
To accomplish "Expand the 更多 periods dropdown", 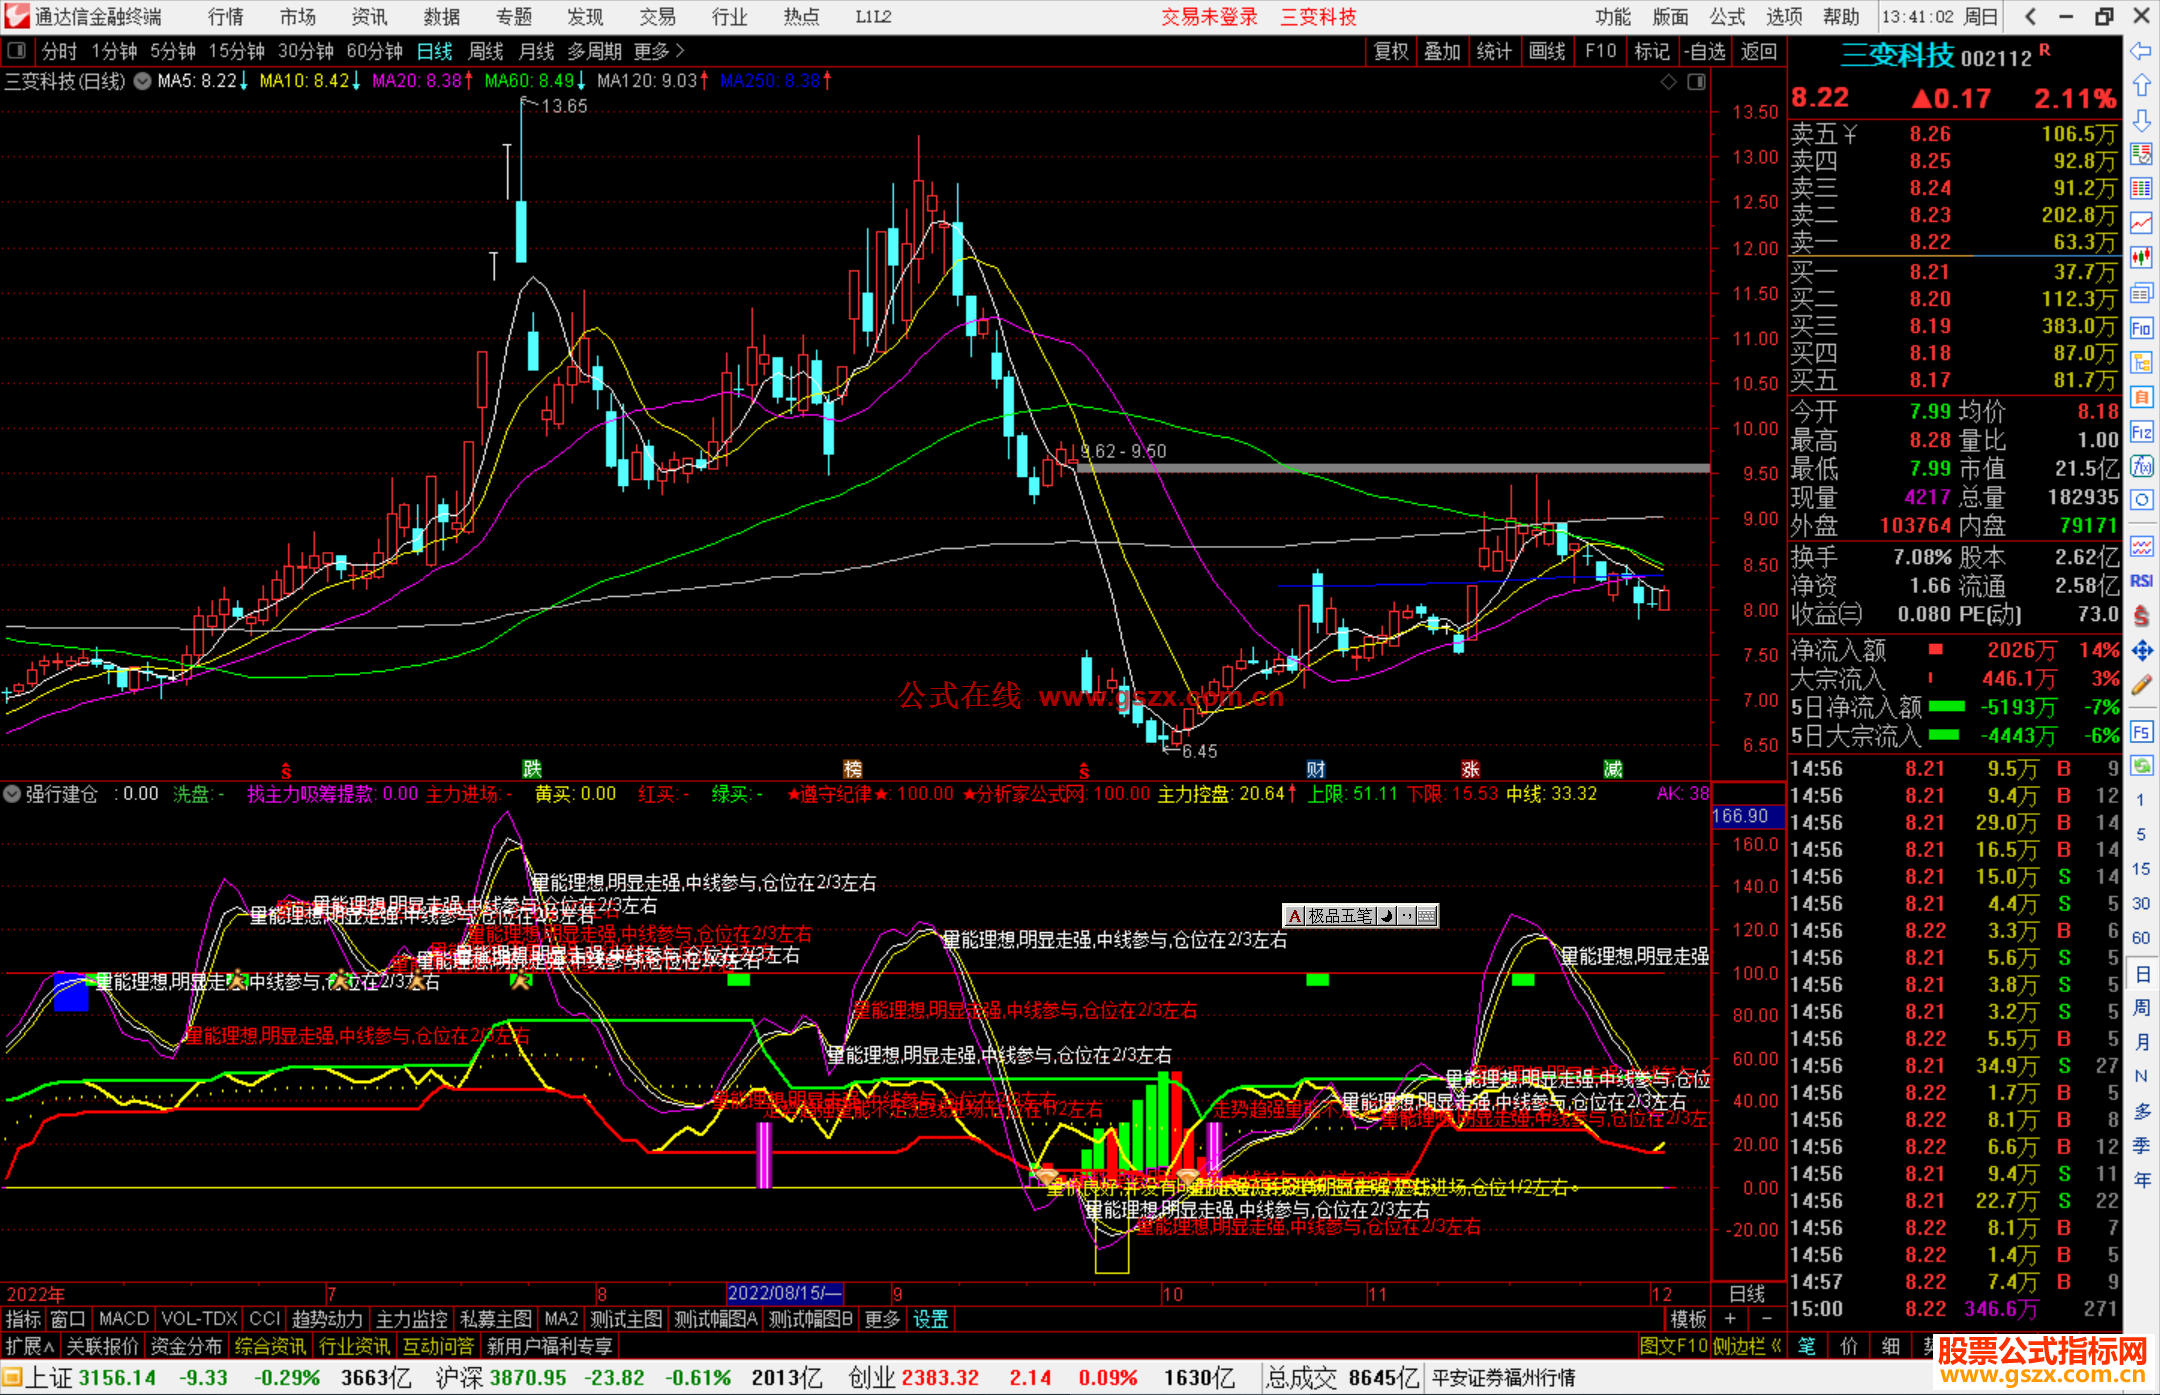I will (x=659, y=51).
